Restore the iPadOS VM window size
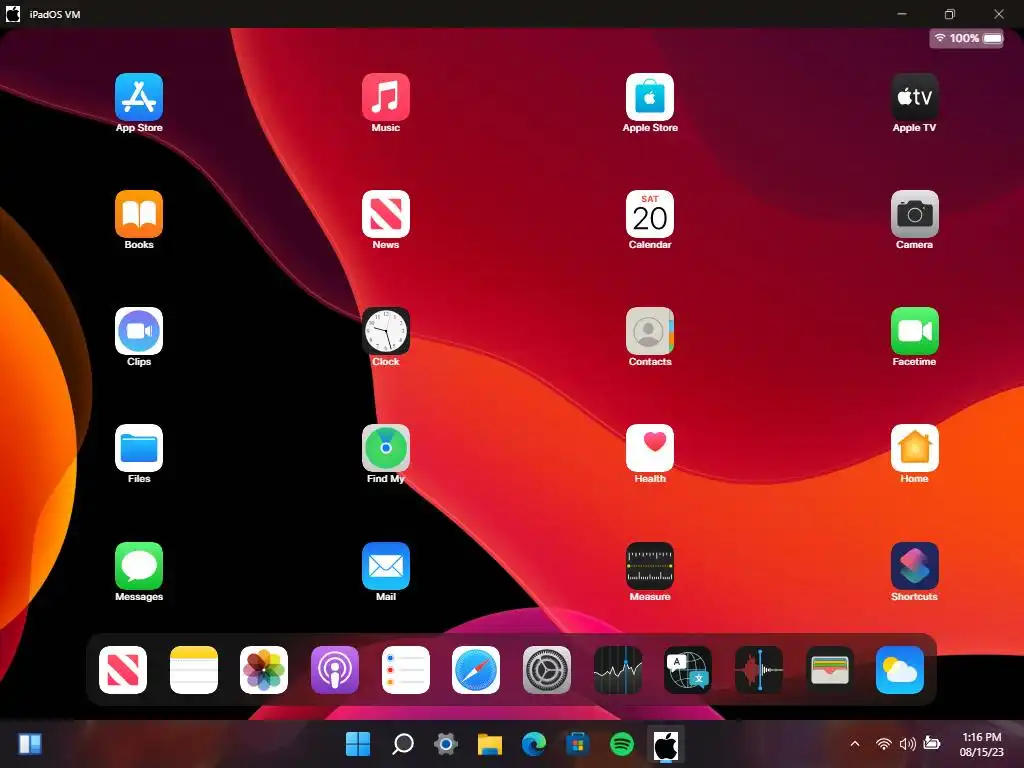Viewport: 1024px width, 768px height. [950, 14]
